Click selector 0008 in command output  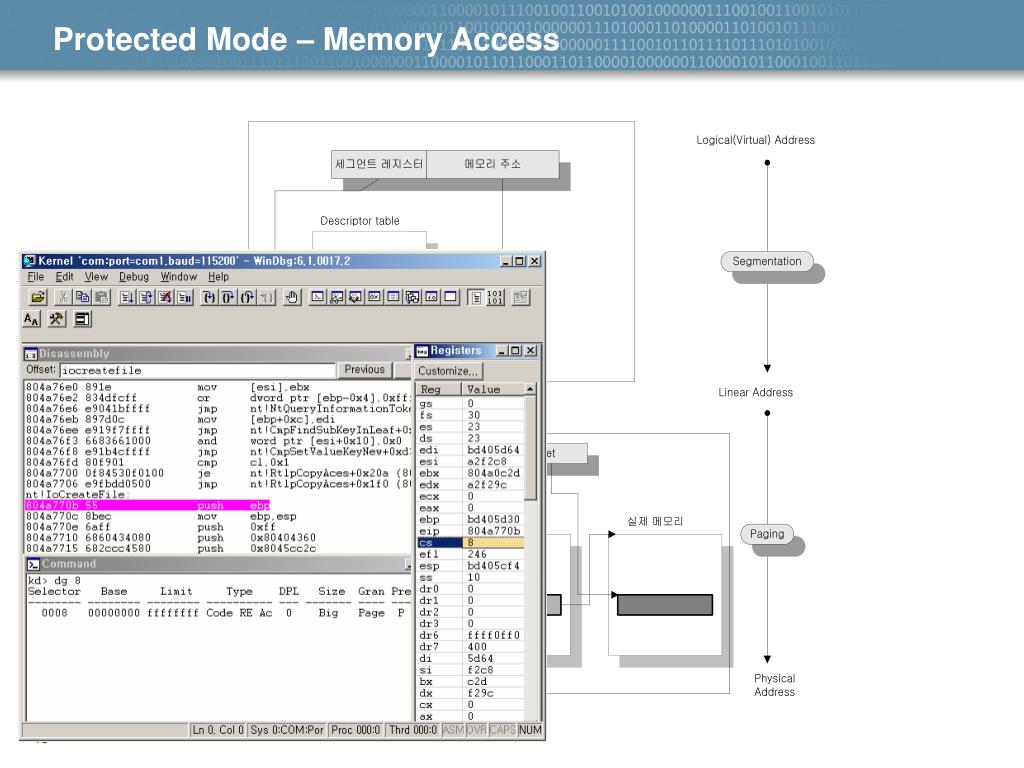click(54, 613)
